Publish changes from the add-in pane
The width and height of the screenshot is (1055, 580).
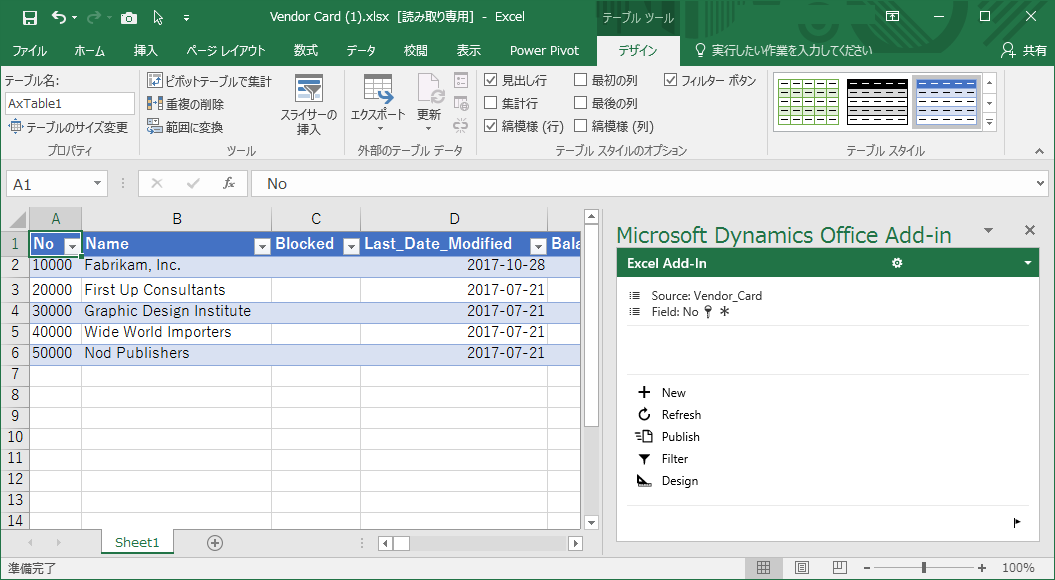668,437
